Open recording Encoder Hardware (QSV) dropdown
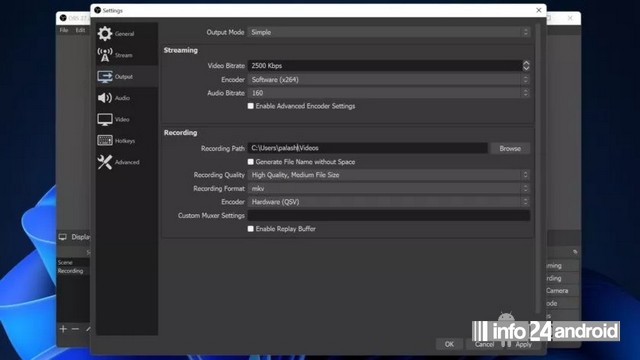The height and width of the screenshot is (360, 640). pyautogui.click(x=389, y=202)
